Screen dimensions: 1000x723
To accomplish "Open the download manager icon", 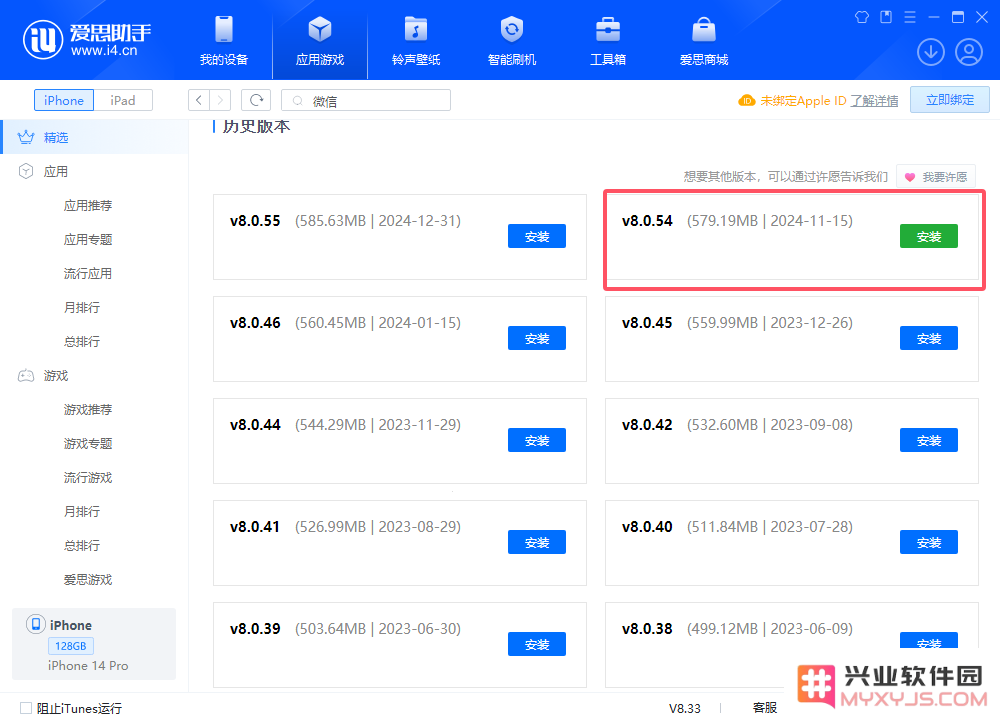I will [x=930, y=52].
